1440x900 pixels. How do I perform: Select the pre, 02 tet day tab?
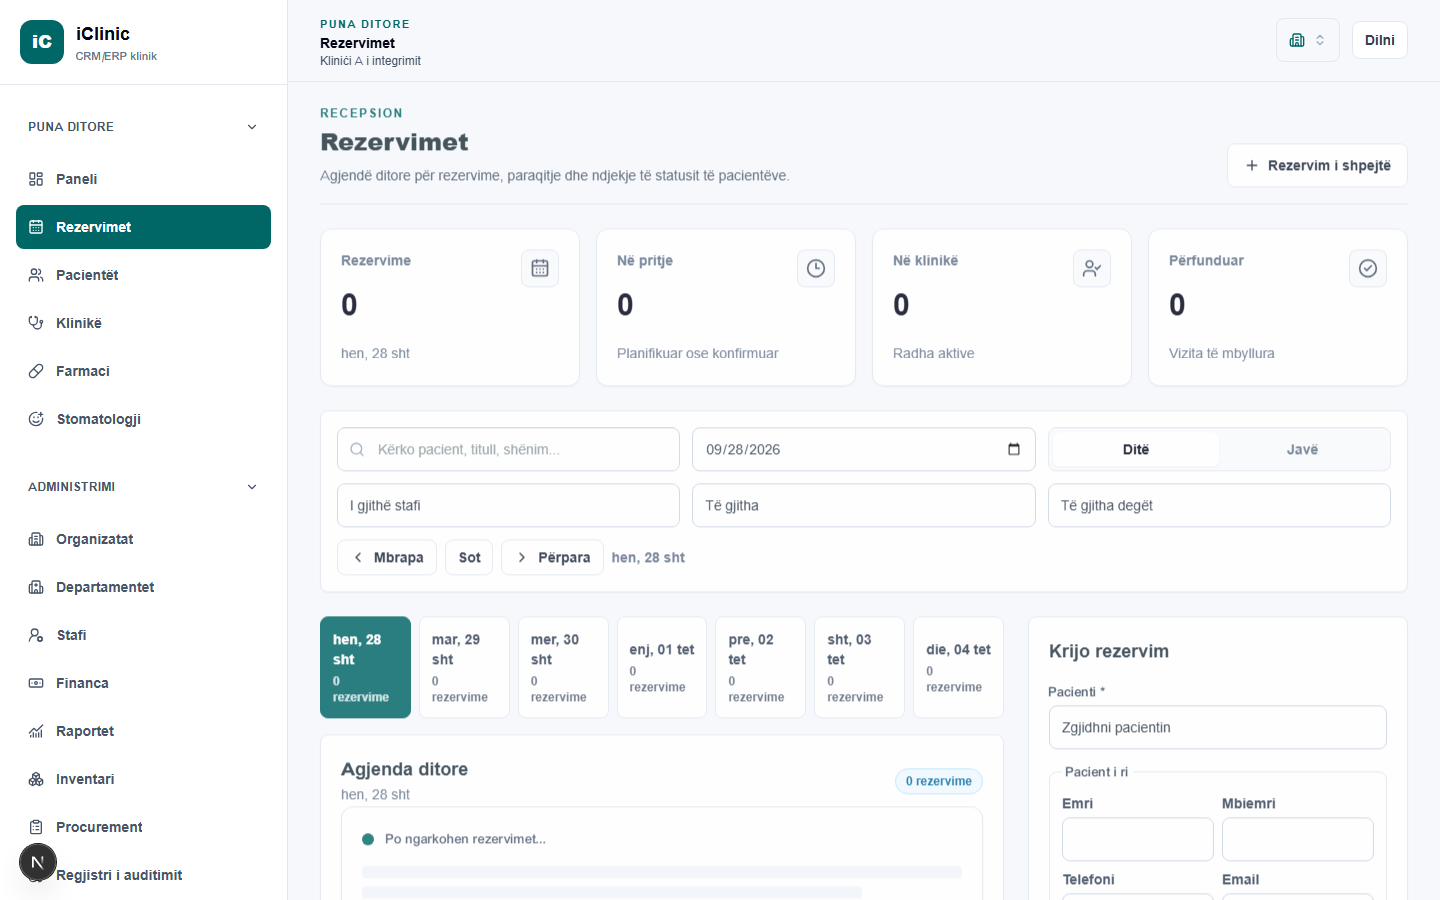[x=761, y=667]
